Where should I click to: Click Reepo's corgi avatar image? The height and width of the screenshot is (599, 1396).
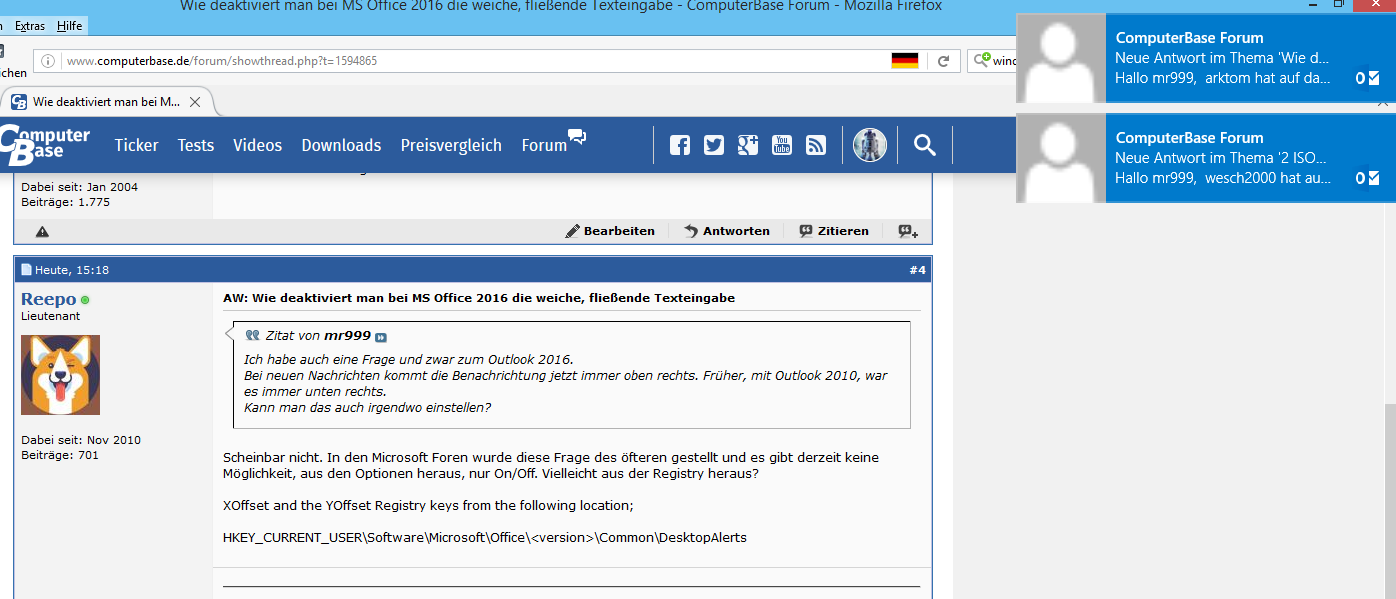click(60, 375)
